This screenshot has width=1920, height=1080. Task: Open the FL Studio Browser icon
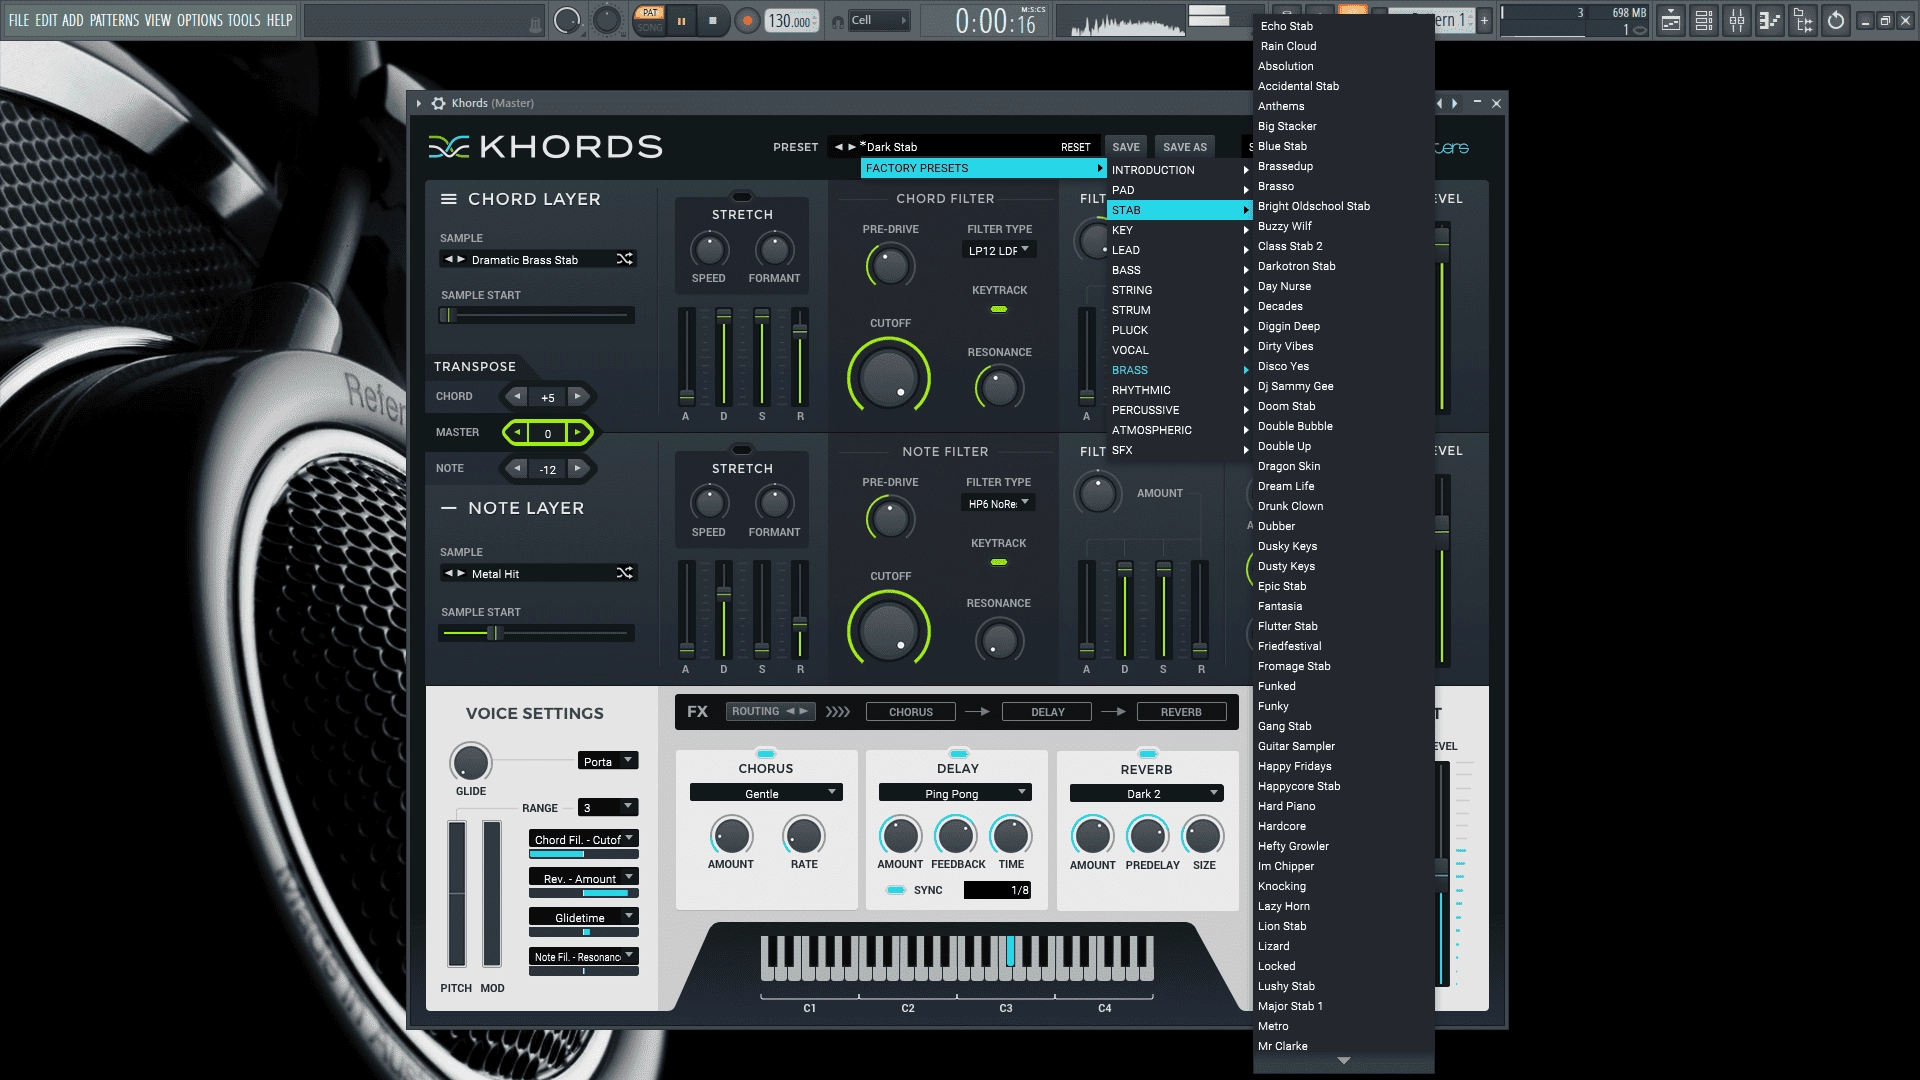(1803, 20)
